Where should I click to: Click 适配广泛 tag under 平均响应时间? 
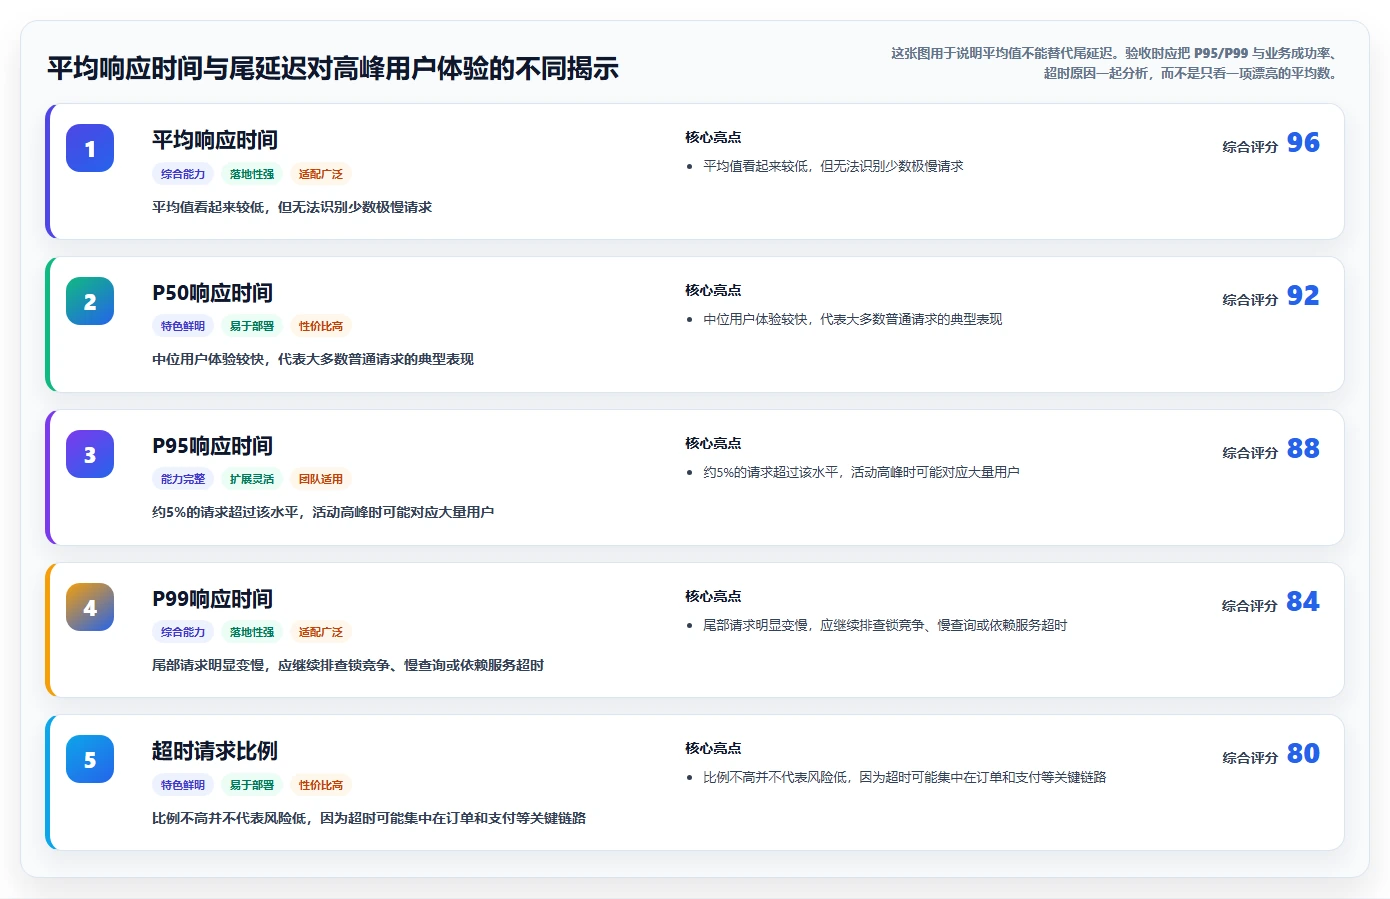321,174
